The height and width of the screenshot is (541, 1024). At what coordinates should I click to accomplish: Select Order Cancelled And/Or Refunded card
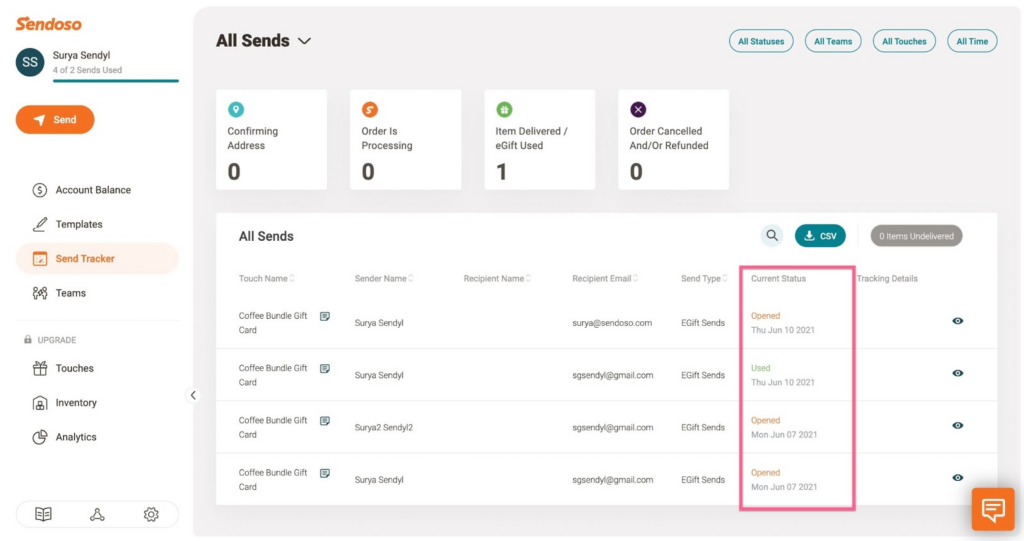click(x=673, y=140)
